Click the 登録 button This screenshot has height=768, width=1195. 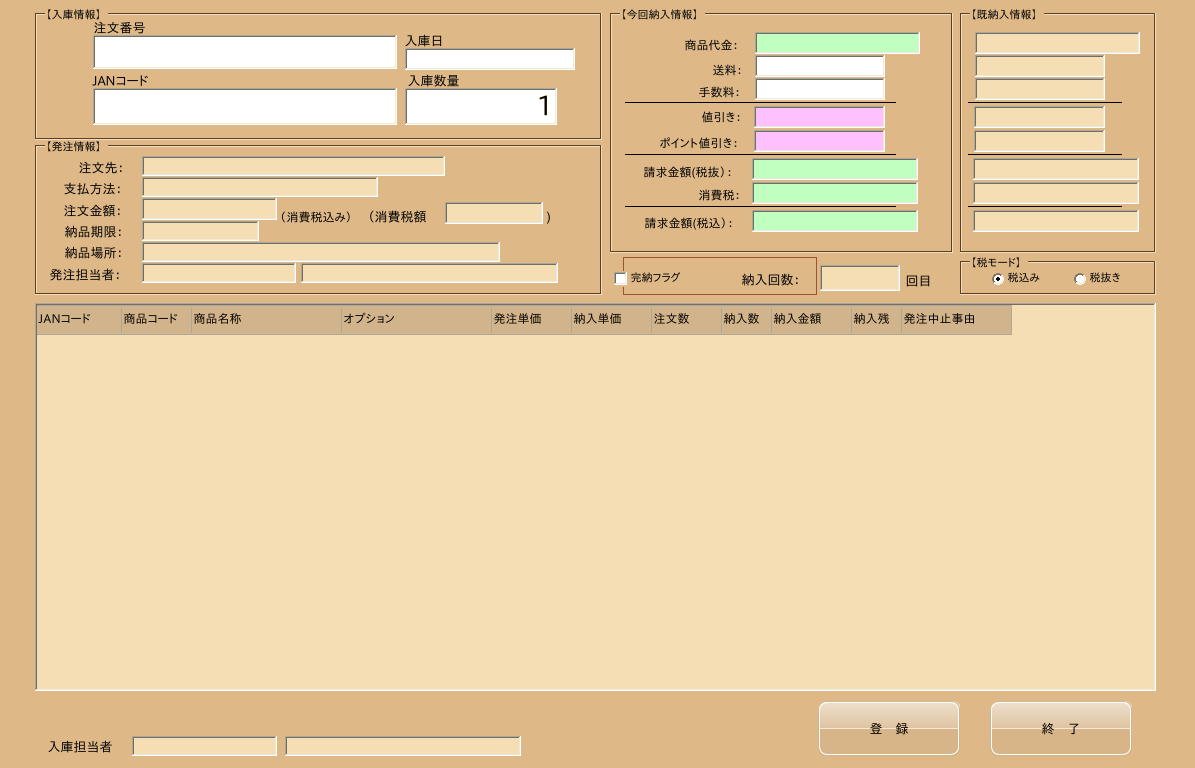click(x=889, y=728)
